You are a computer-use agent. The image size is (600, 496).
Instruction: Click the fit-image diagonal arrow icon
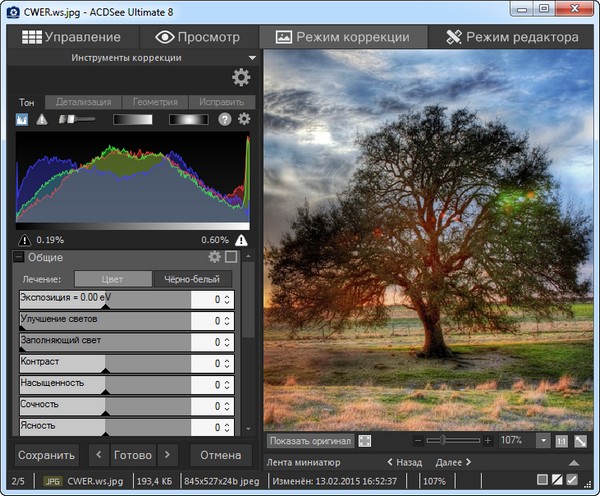tap(580, 440)
